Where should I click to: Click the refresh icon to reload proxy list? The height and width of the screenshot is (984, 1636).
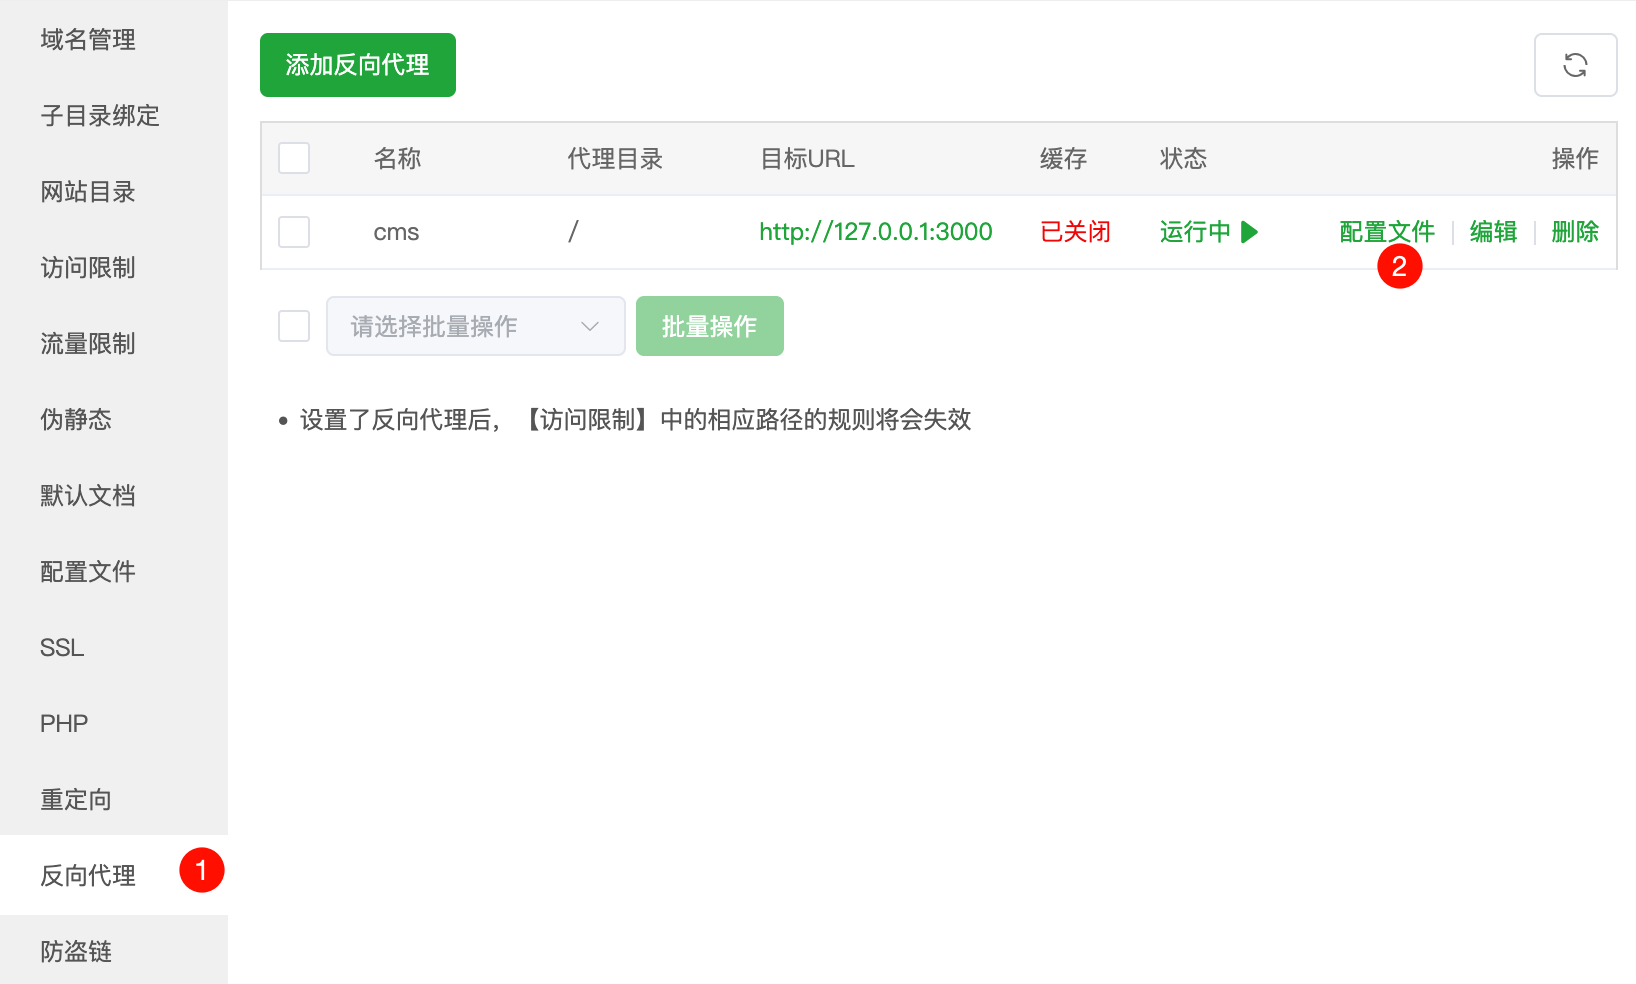point(1576,64)
